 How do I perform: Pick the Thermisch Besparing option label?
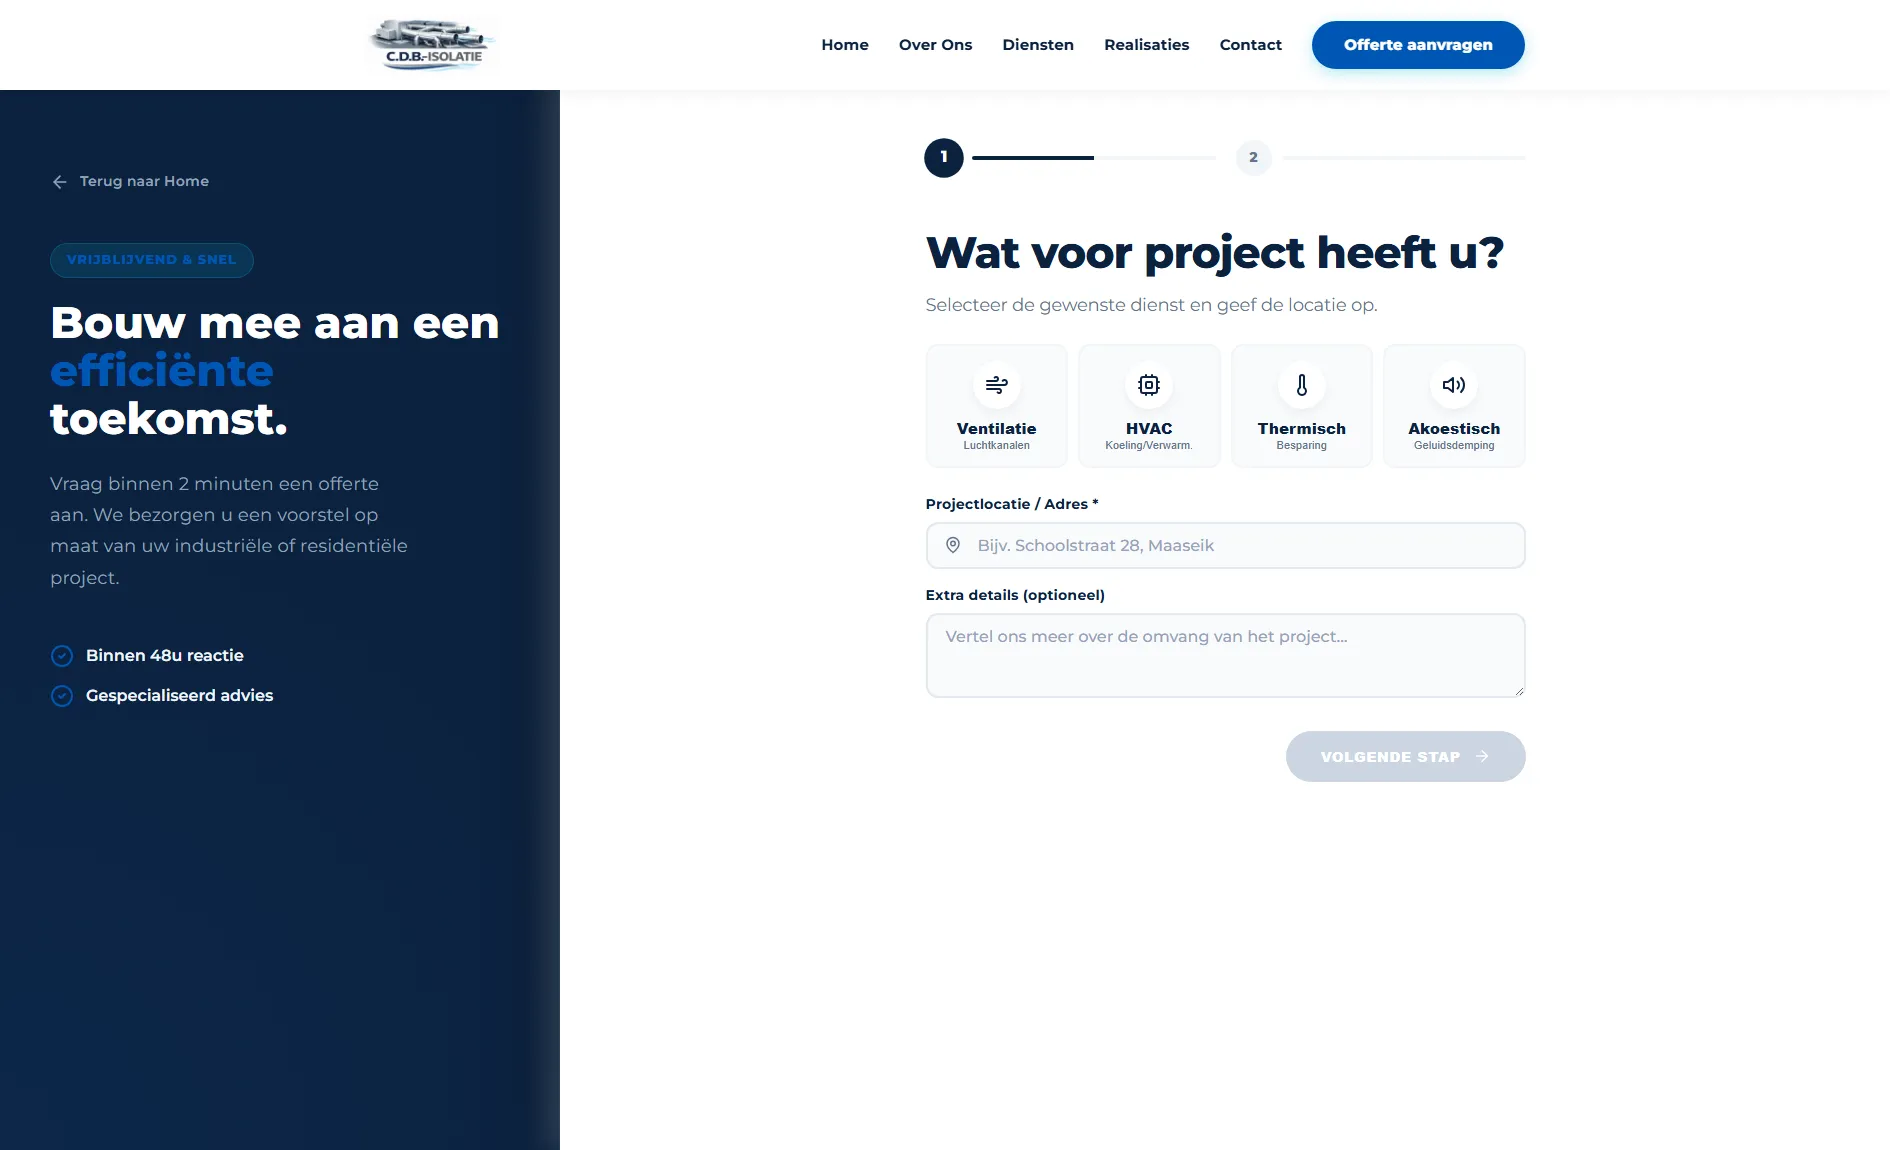tap(1302, 436)
